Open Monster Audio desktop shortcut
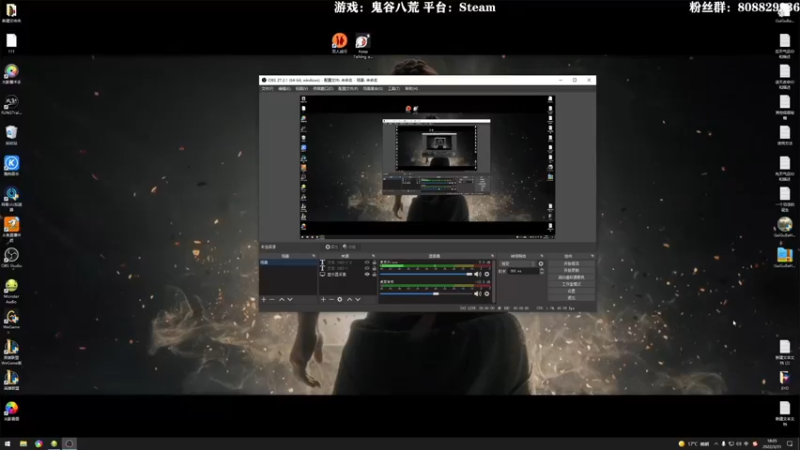Screen dimensions: 800x450 point(11,291)
